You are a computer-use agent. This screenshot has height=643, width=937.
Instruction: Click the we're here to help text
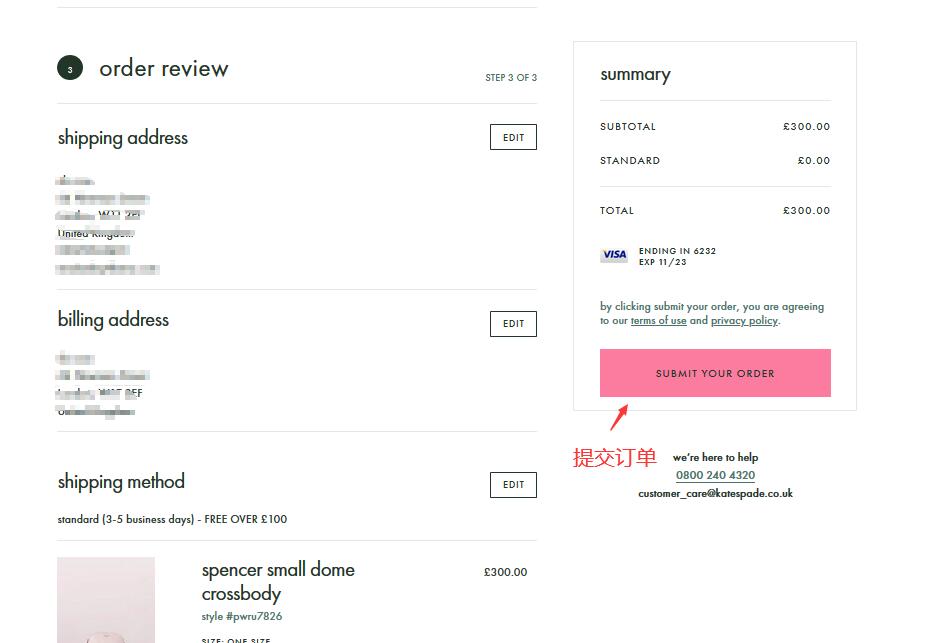(x=715, y=457)
